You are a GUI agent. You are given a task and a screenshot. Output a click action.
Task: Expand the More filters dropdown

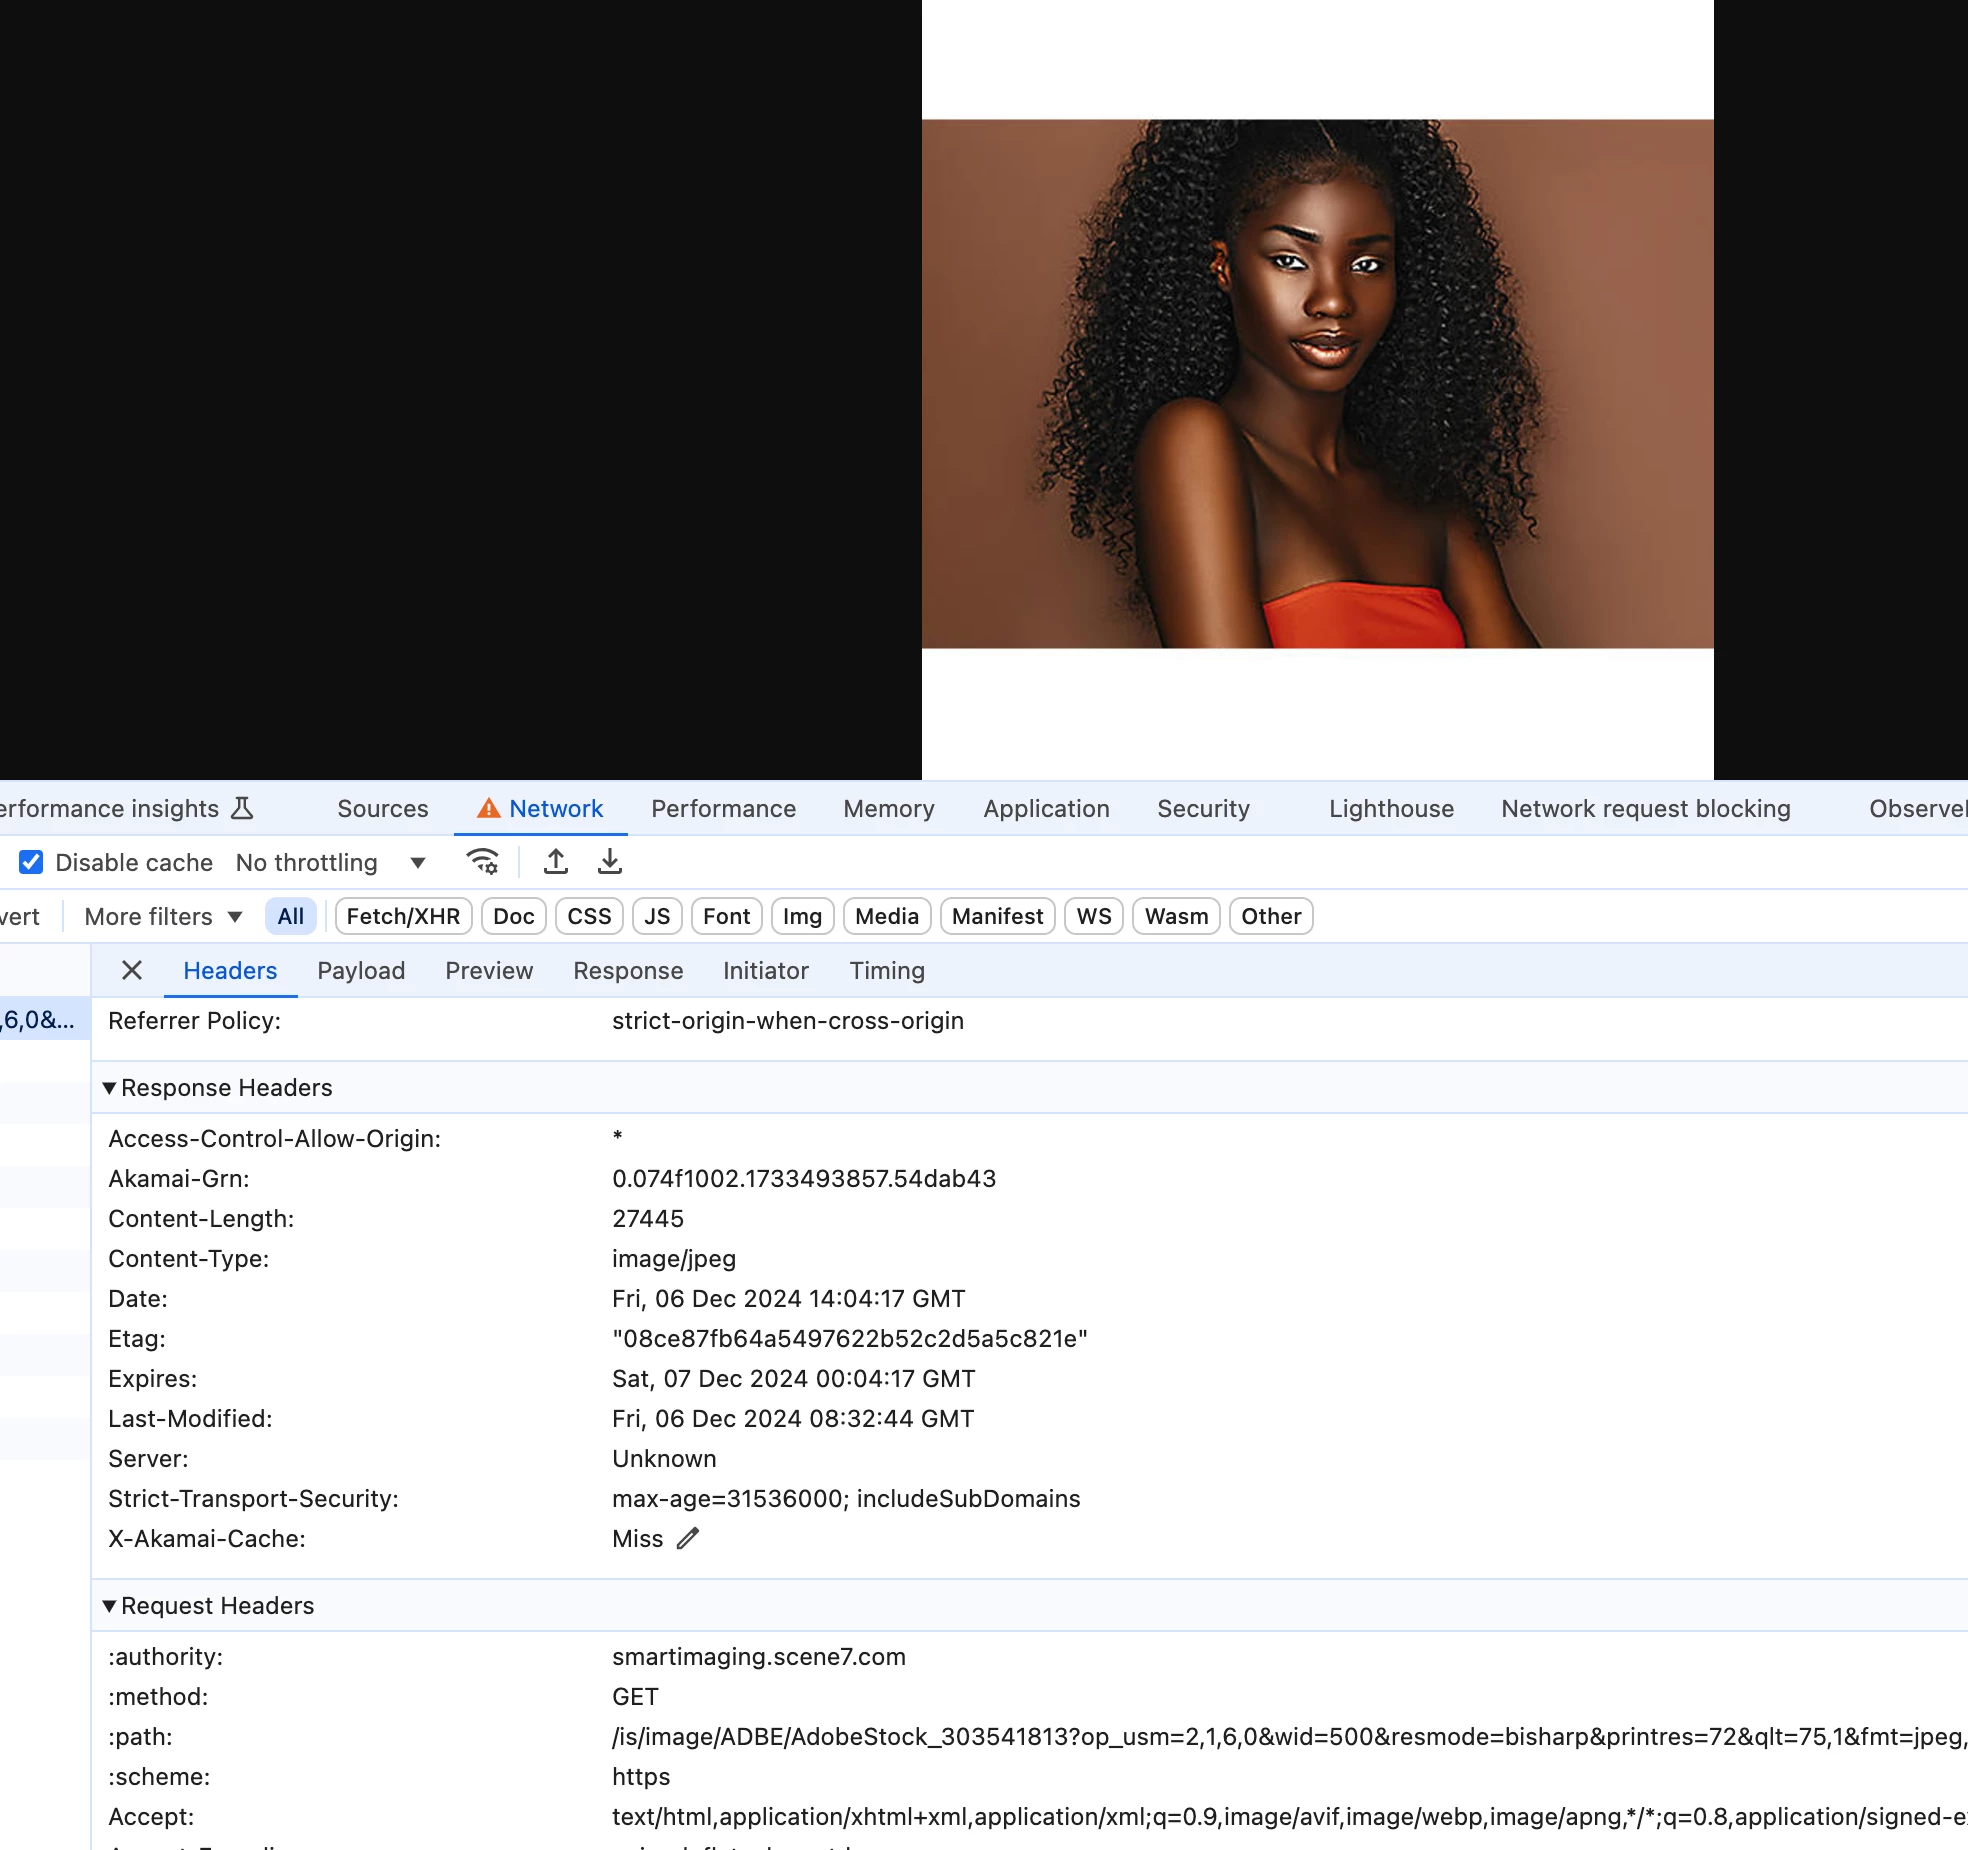(163, 916)
